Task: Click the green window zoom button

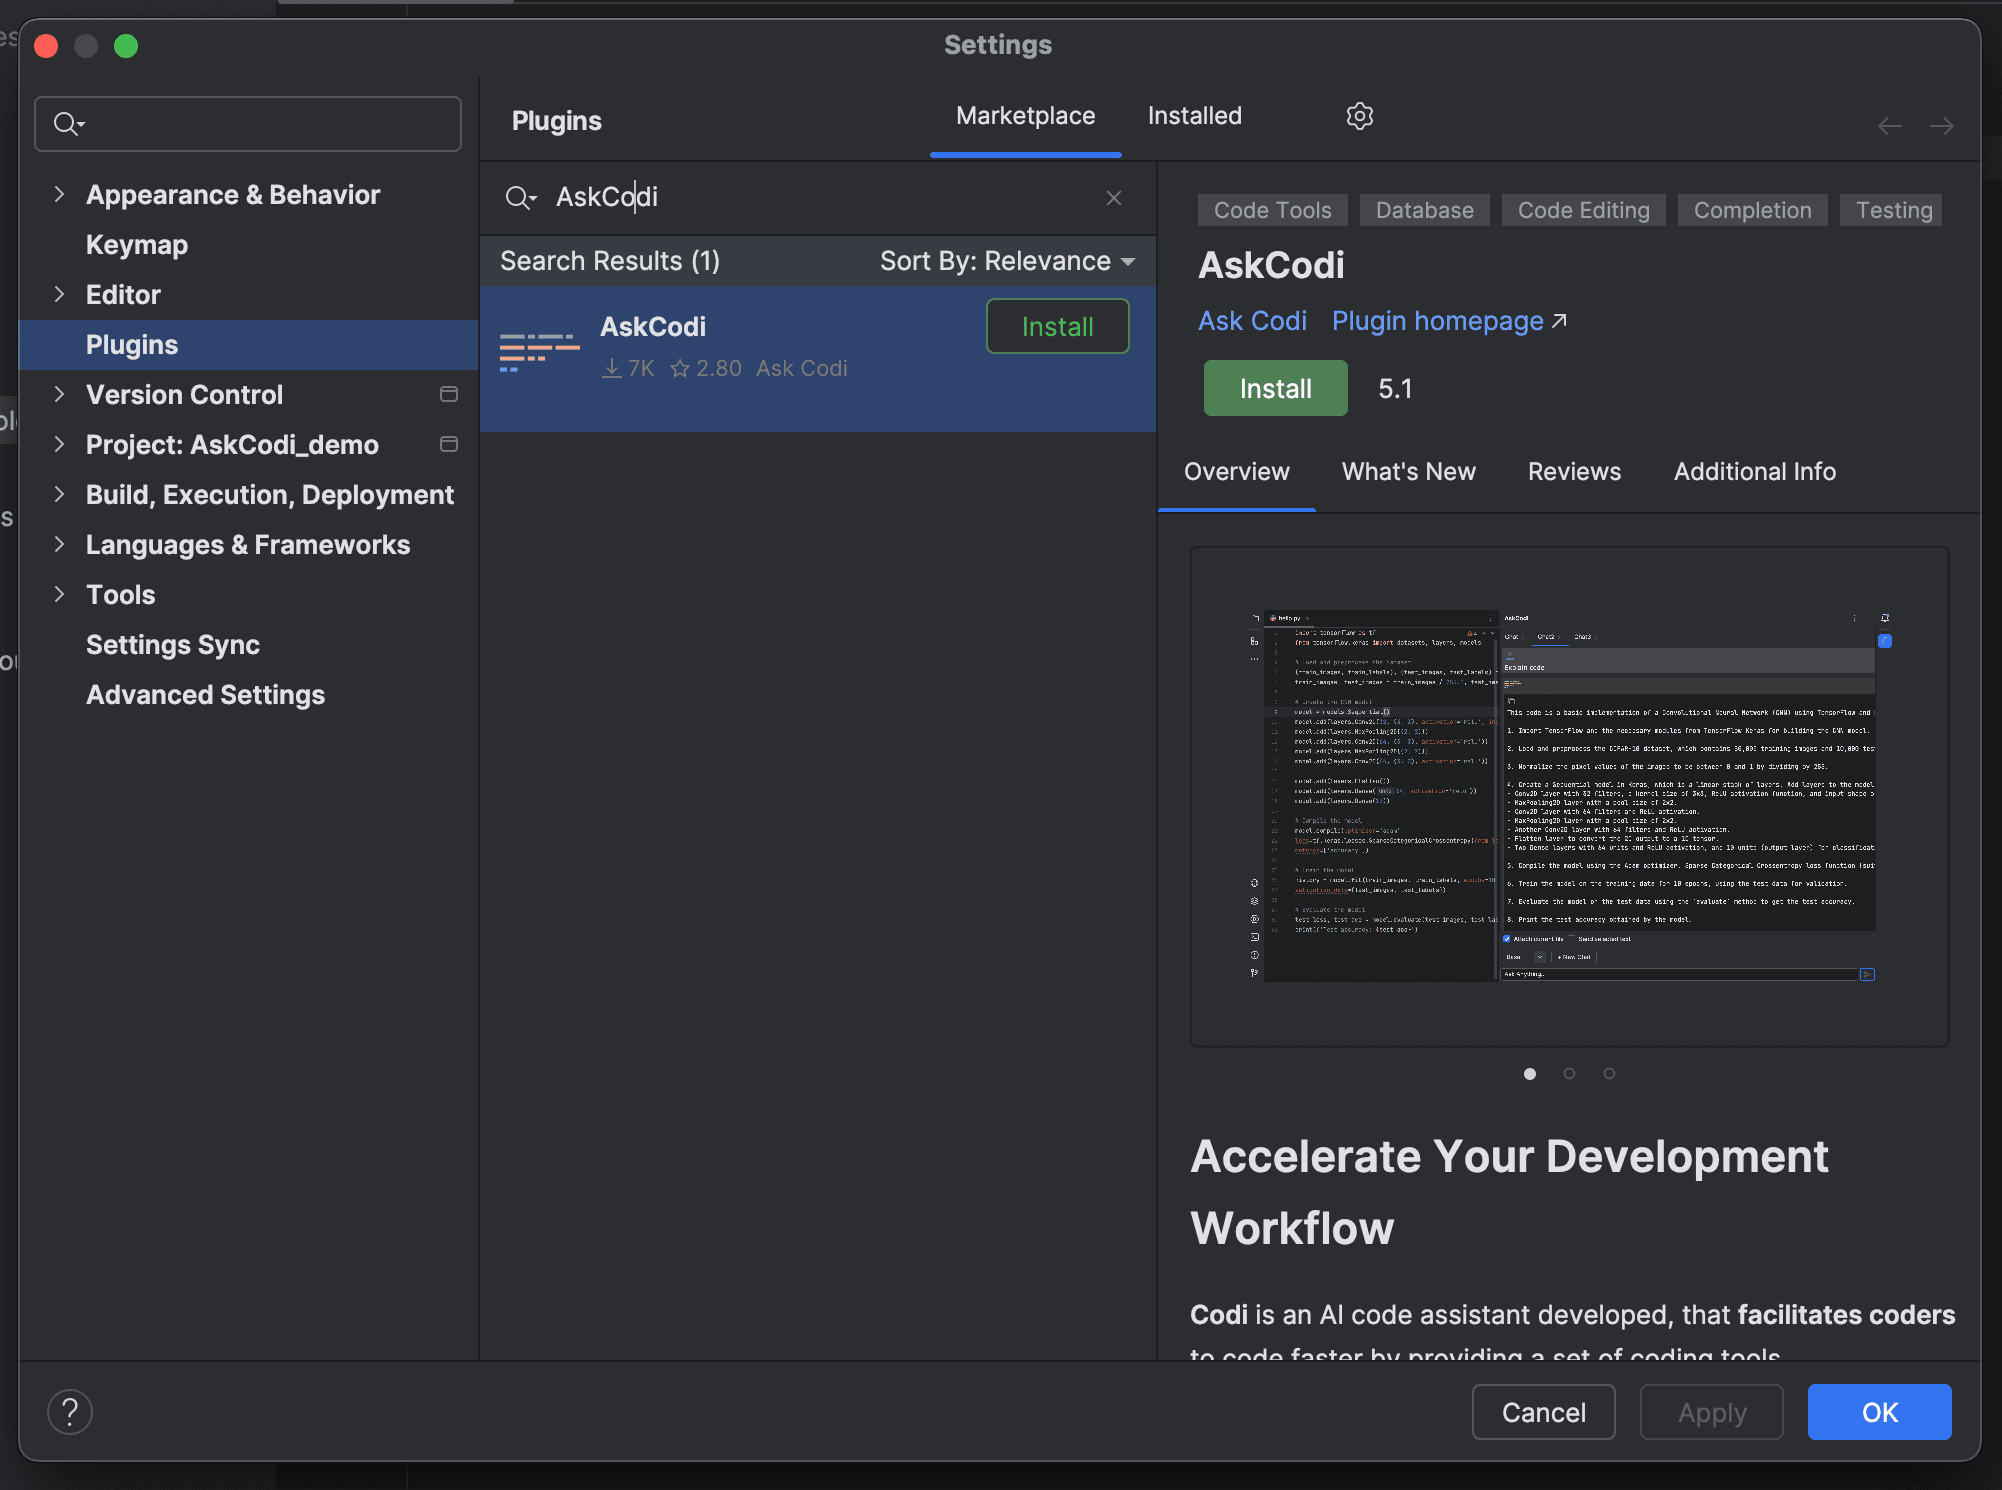Action: [x=126, y=46]
